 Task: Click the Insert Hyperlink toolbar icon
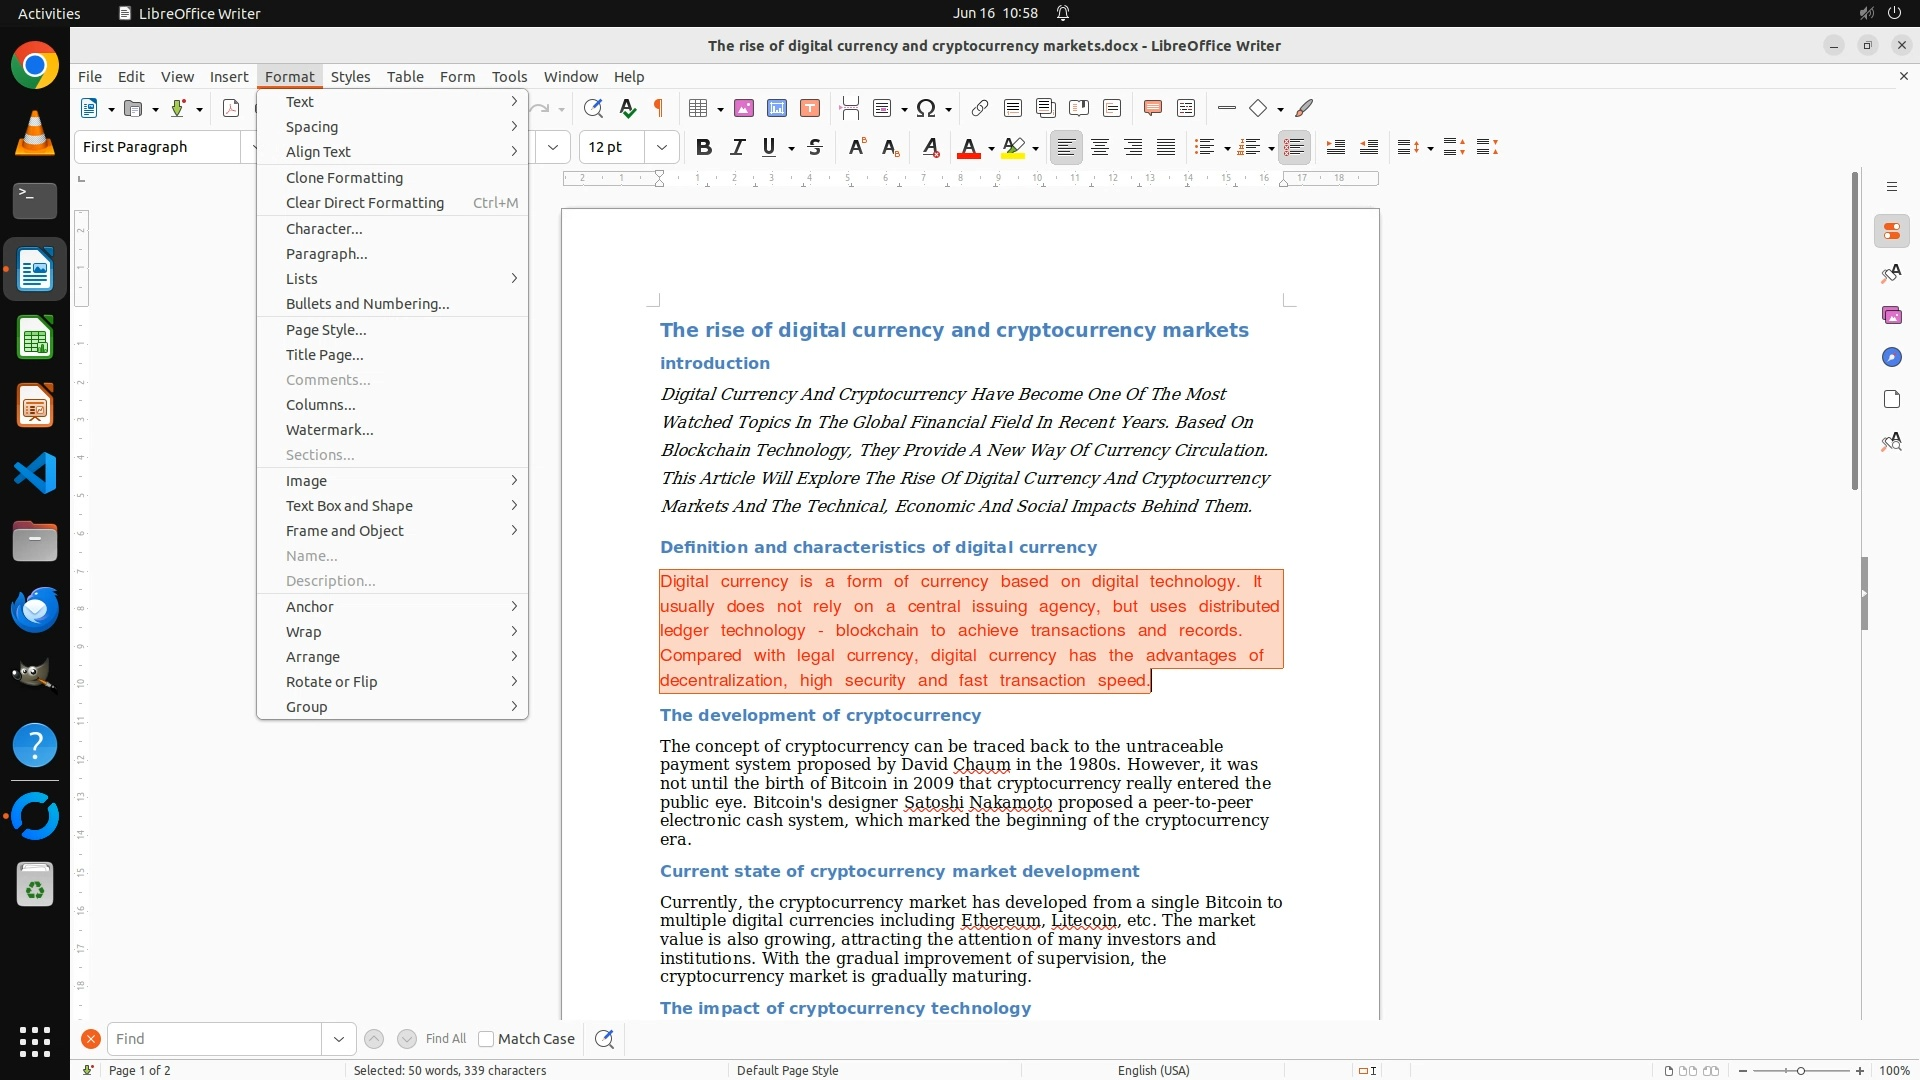tap(980, 108)
